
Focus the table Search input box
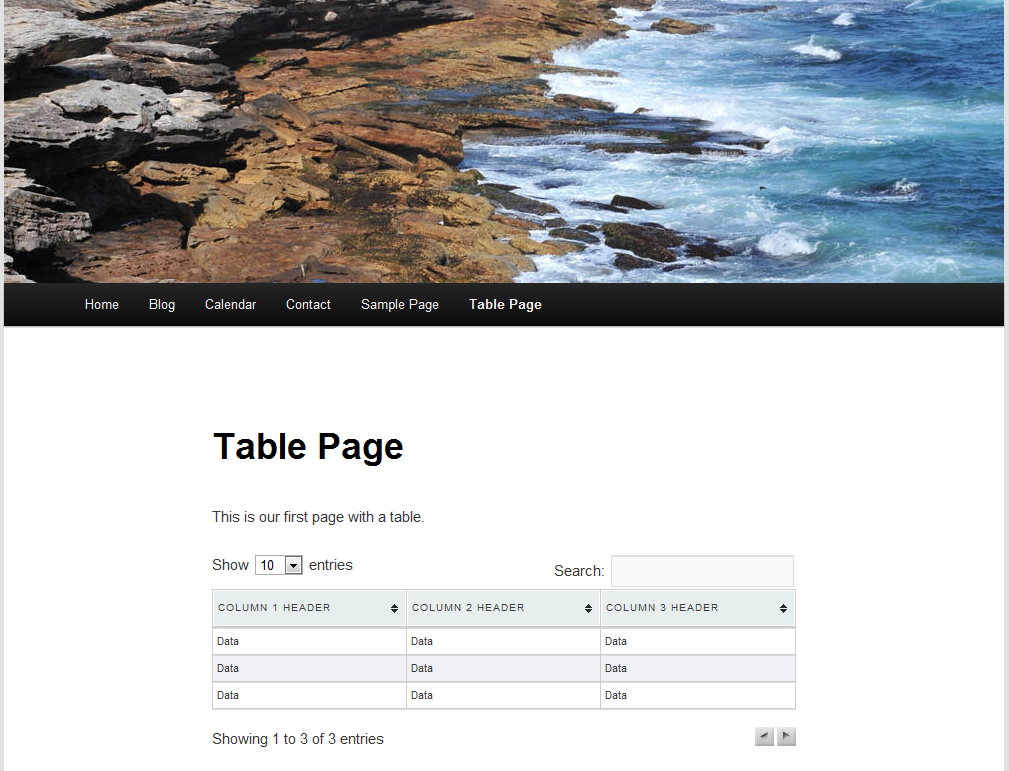click(x=702, y=571)
